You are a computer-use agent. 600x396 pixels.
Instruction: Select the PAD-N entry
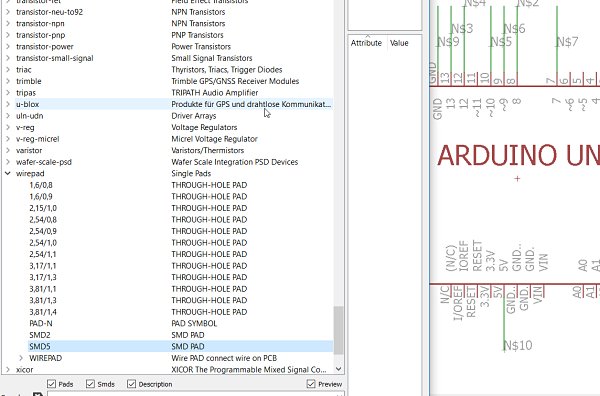click(x=181, y=323)
